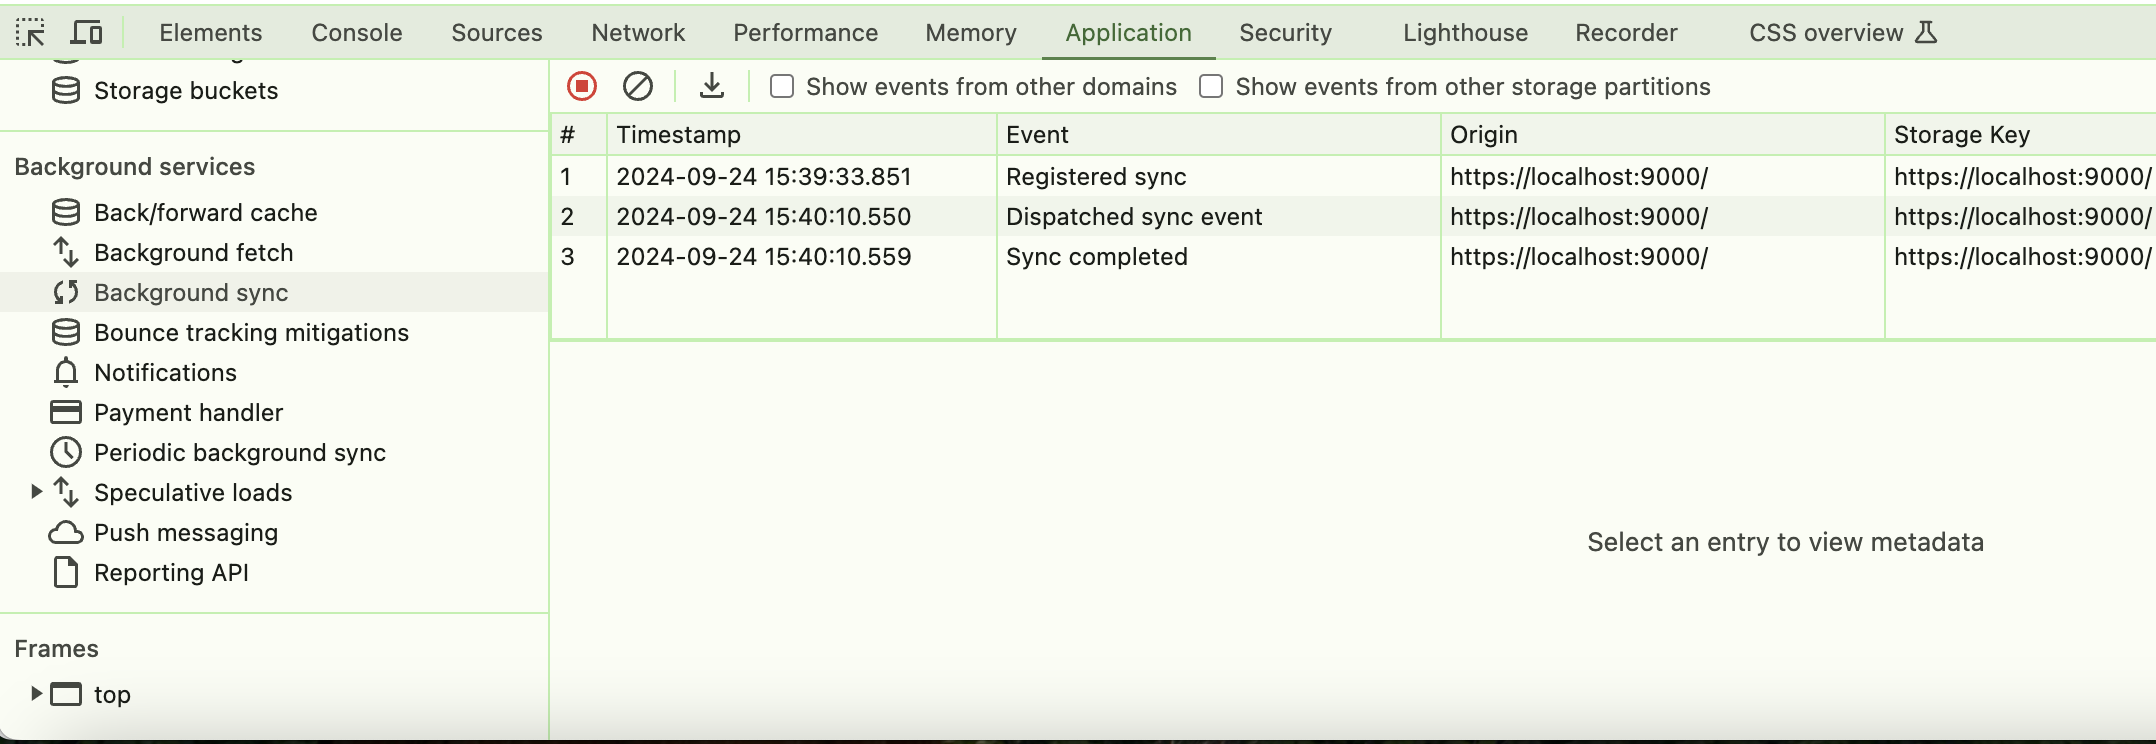Click the Background sync icon
Viewport: 2156px width, 744px height.
click(x=66, y=293)
